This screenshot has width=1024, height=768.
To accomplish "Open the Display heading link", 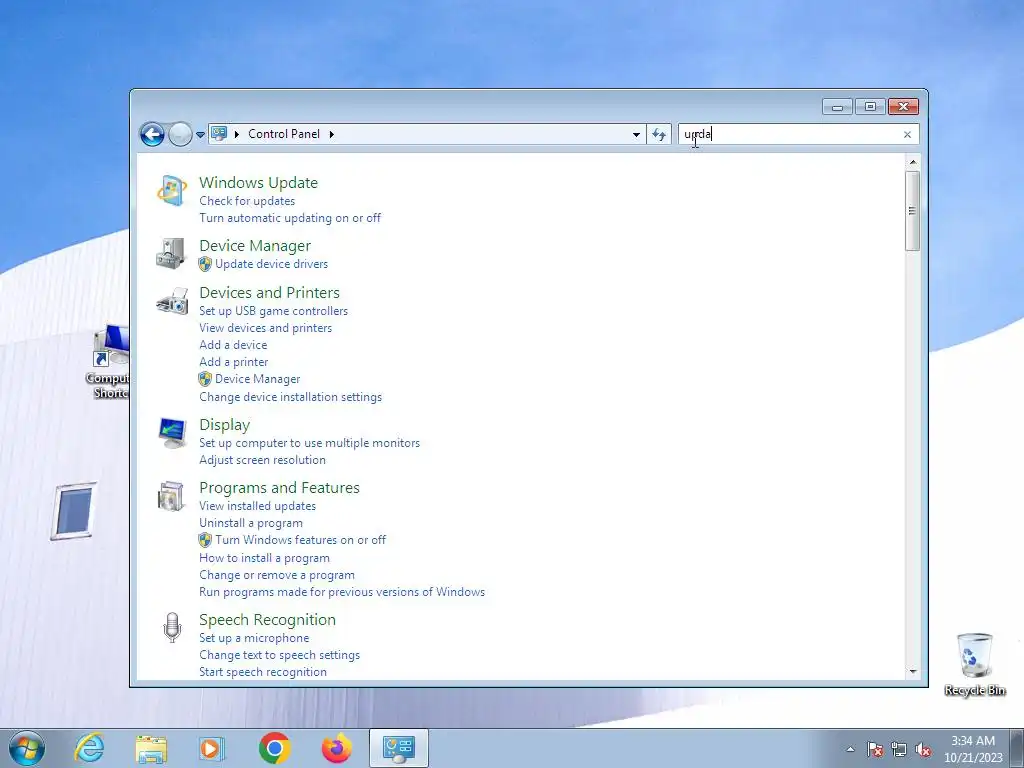I will (225, 424).
